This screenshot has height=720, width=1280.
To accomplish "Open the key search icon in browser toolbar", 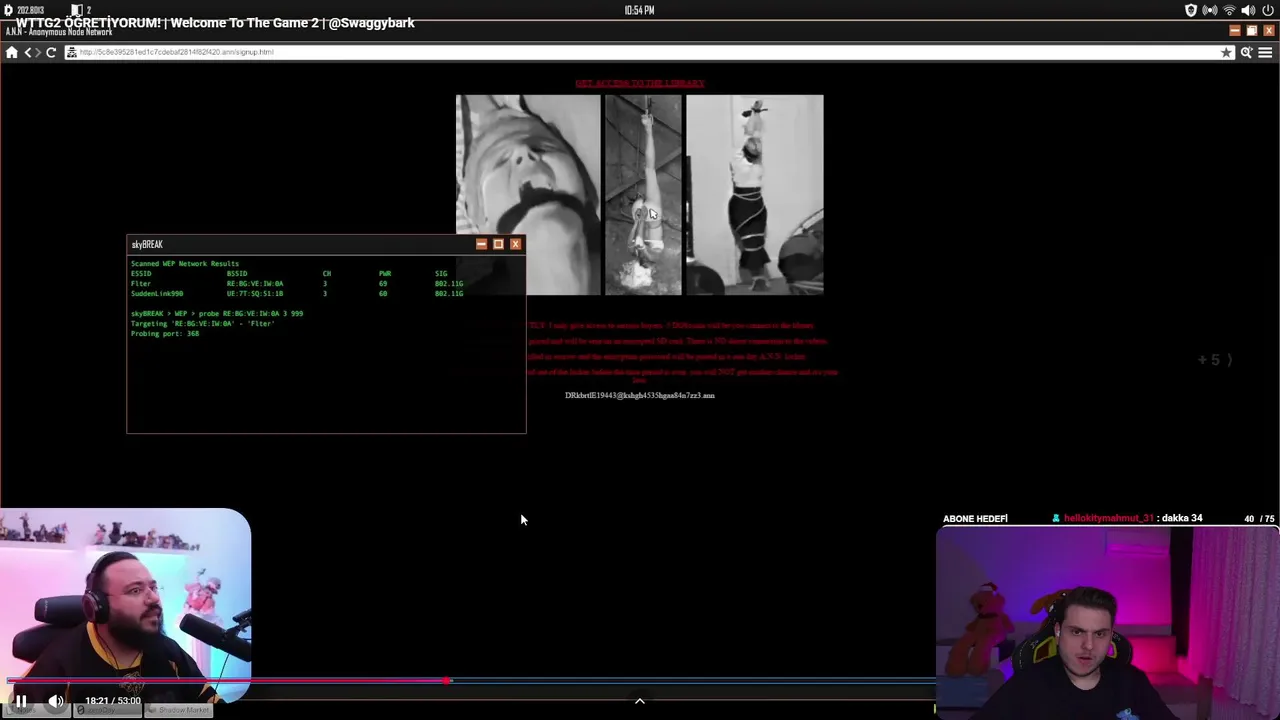I will (1246, 52).
